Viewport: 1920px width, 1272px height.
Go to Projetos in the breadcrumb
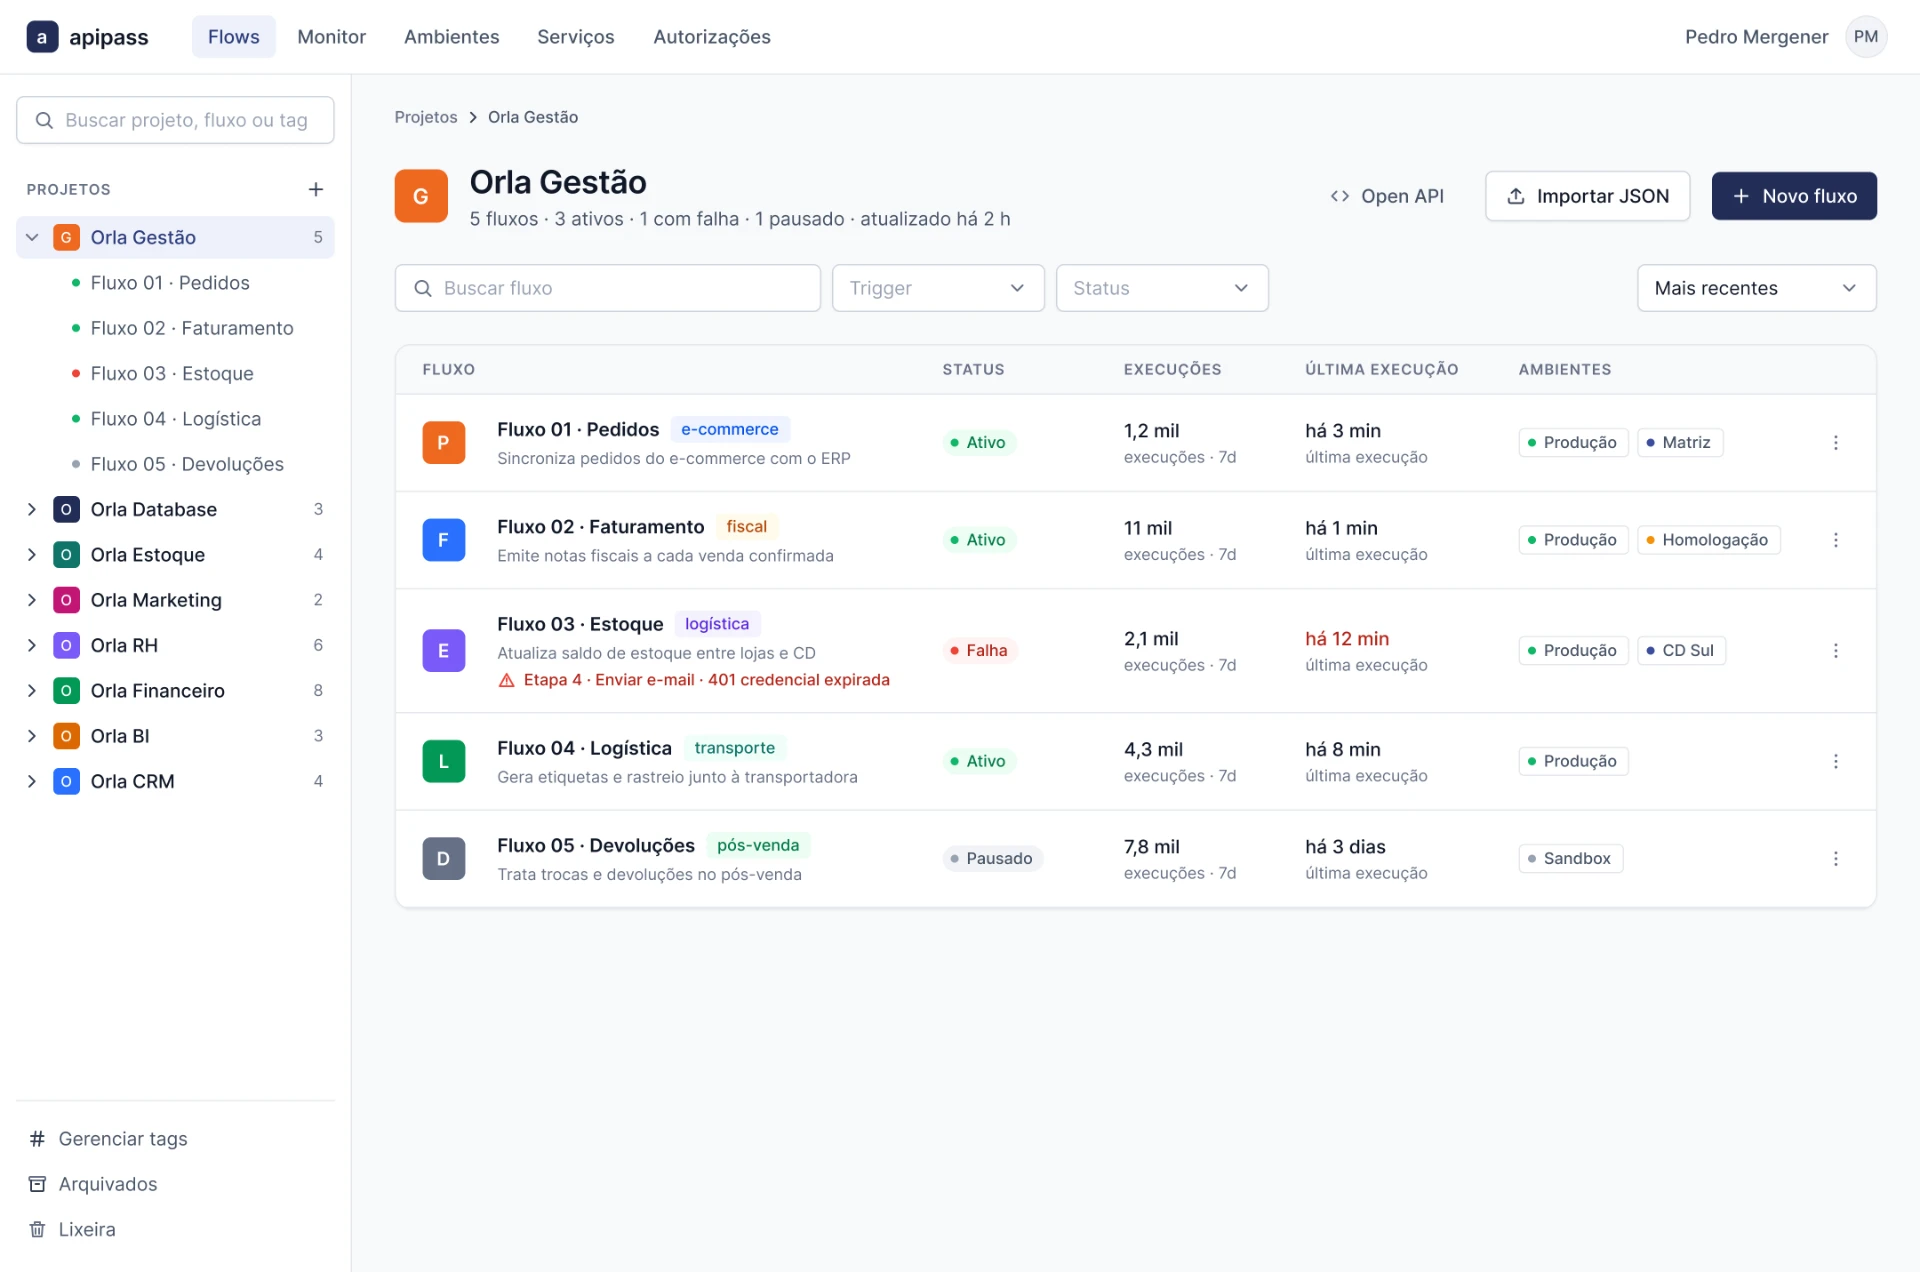[x=426, y=117]
